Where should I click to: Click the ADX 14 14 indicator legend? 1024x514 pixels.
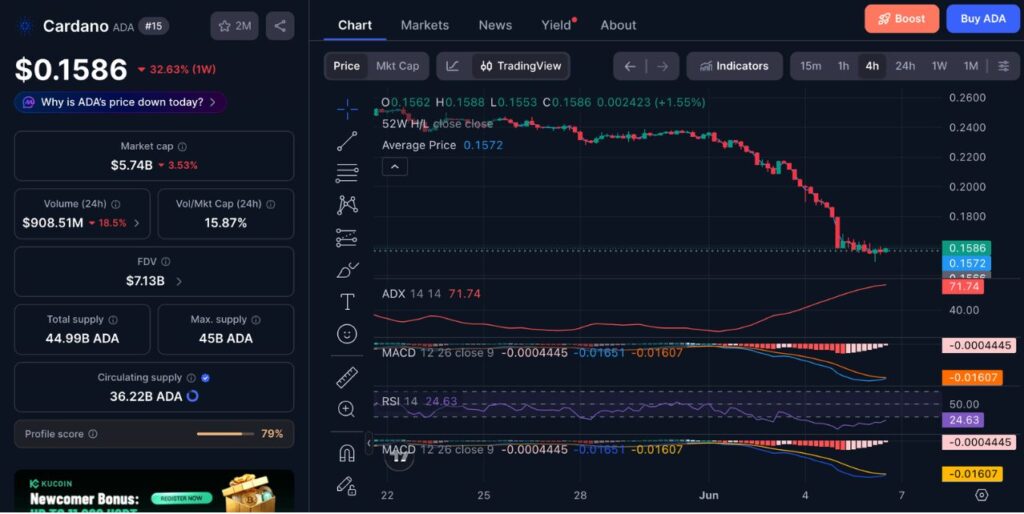pos(431,294)
